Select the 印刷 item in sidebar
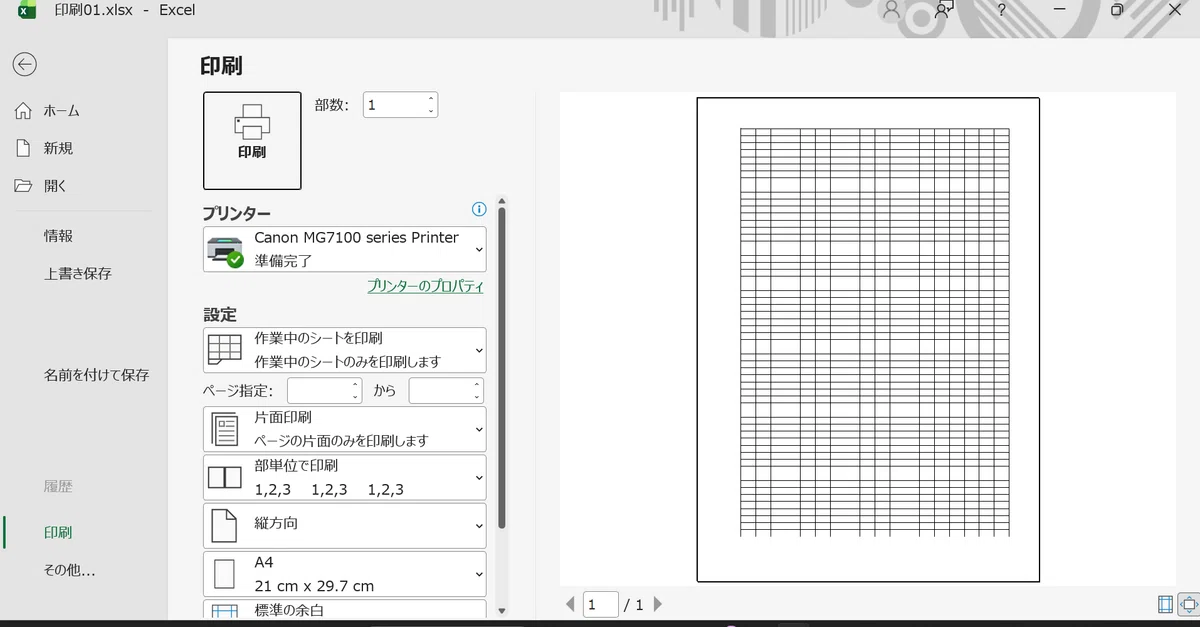 [x=58, y=533]
